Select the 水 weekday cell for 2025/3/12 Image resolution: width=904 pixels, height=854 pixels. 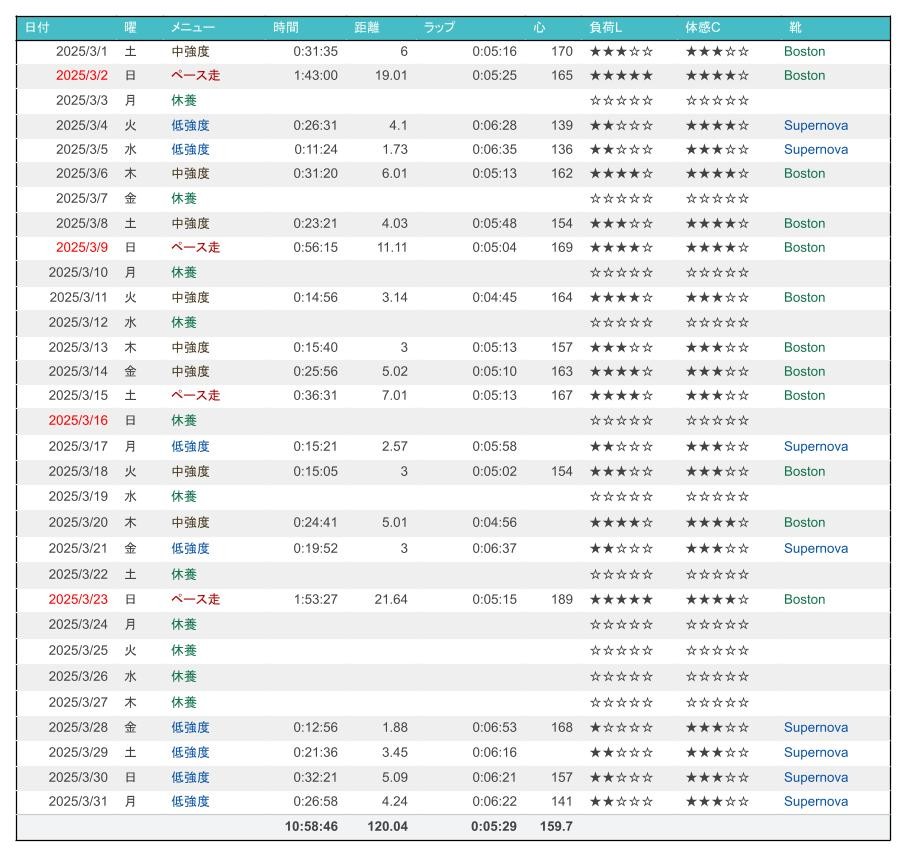130,322
